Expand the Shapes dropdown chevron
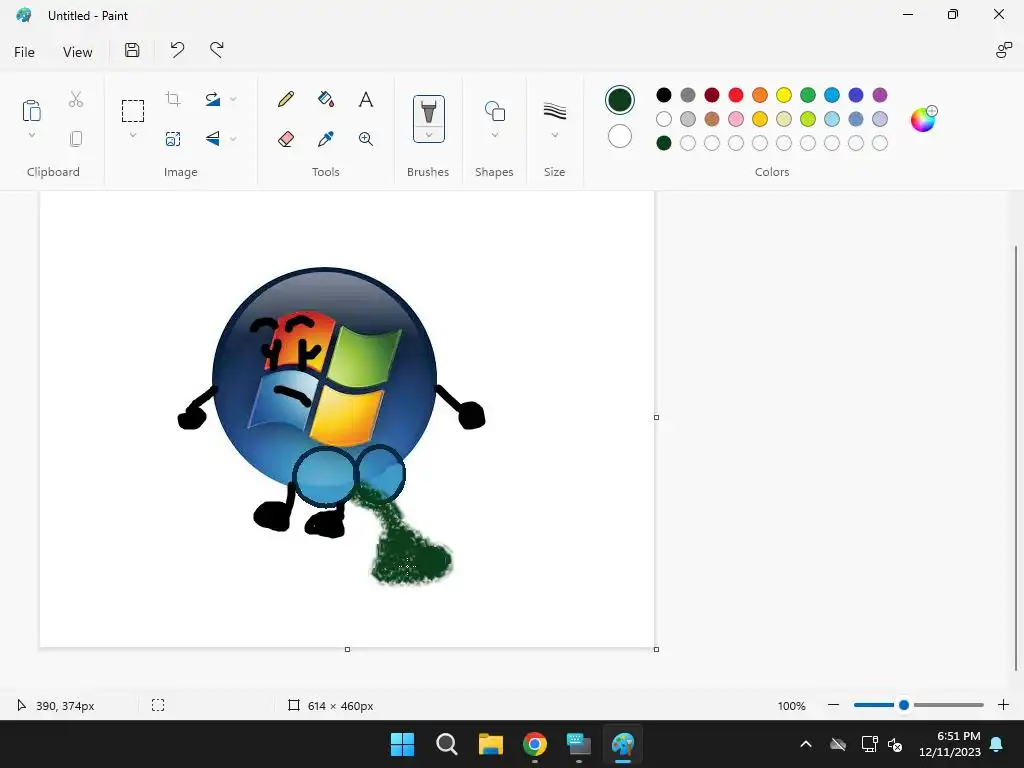The height and width of the screenshot is (768, 1024). (x=494, y=135)
